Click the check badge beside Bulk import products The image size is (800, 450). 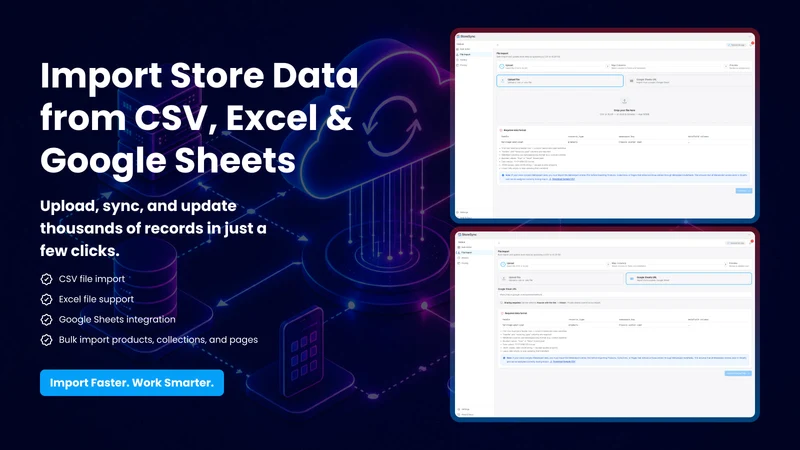coord(46,340)
